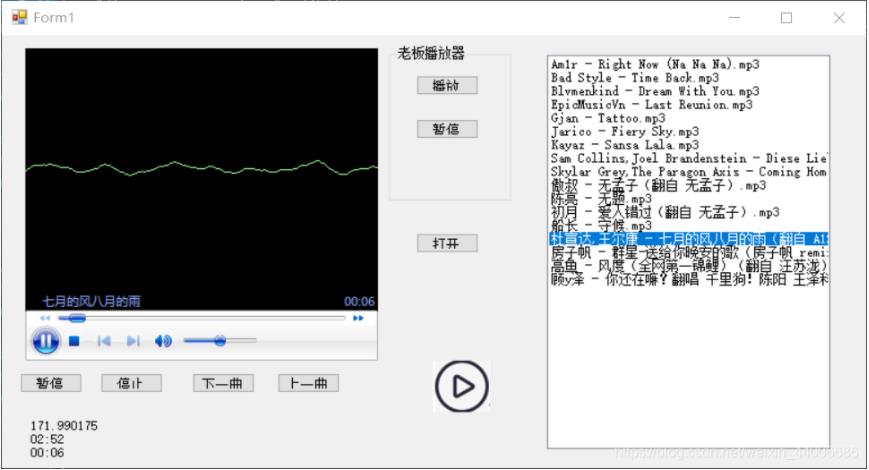869x470 pixels.
Task: Select 'Jarico - Fiery Sky.mp3' from list
Action: click(624, 131)
